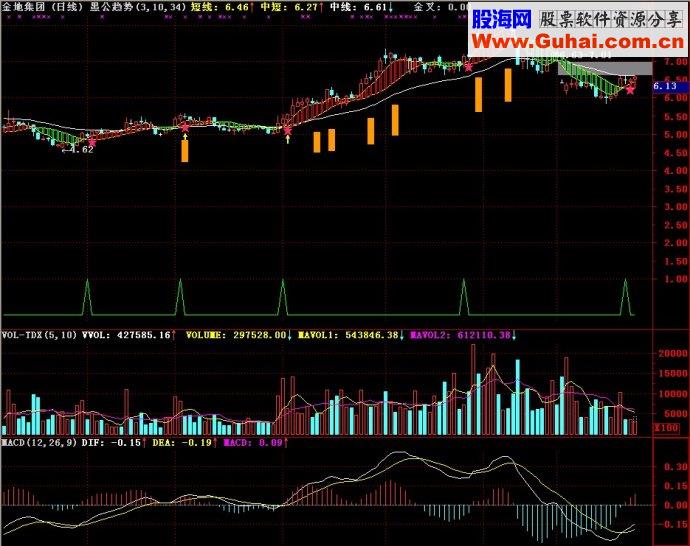Viewport: 690px width, 546px height.
Task: Click the VOLUME: 297528.00 readout
Action: click(239, 335)
